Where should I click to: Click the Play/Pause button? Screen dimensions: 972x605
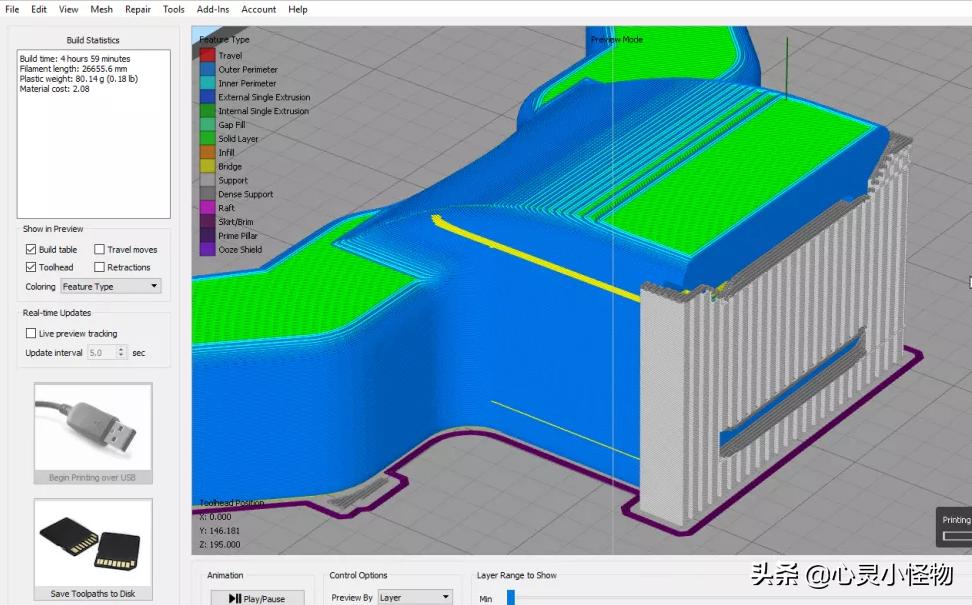(x=257, y=597)
